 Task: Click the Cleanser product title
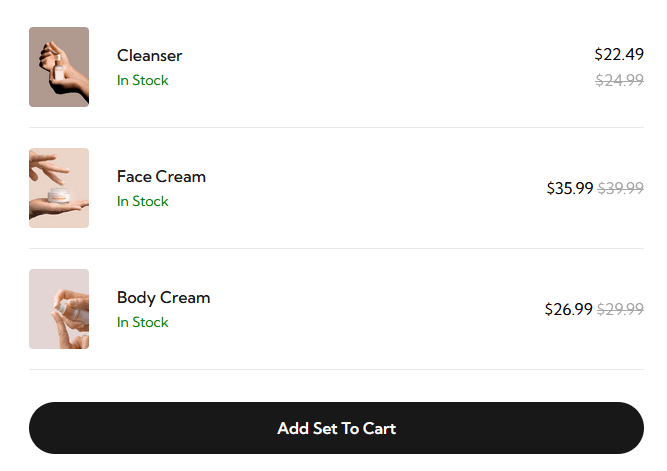point(149,55)
